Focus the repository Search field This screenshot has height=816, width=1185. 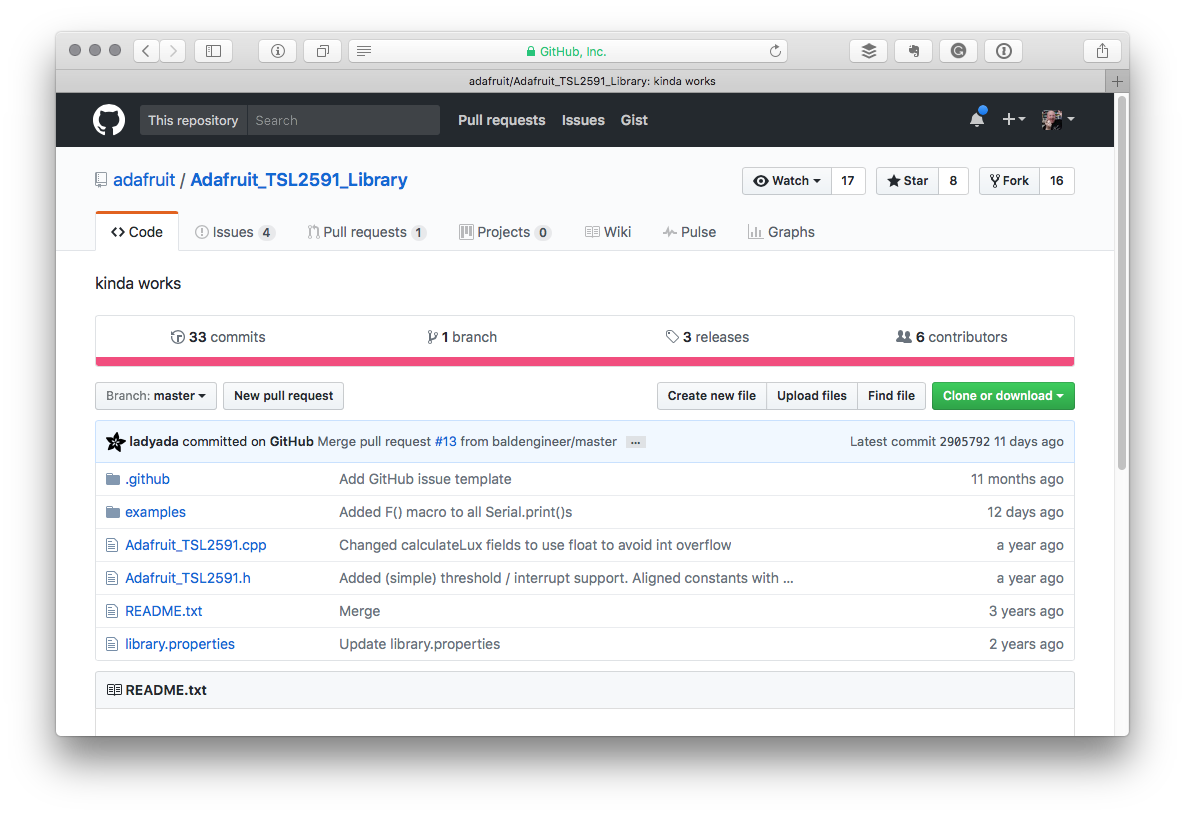tap(344, 120)
